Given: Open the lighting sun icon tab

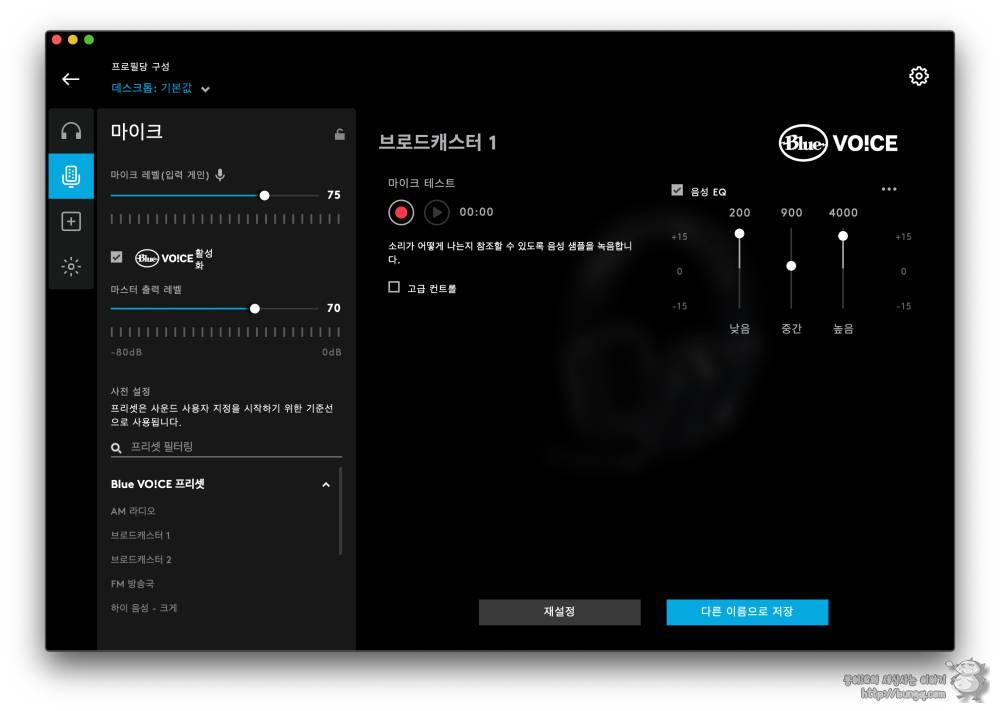Looking at the screenshot, I should tap(71, 267).
